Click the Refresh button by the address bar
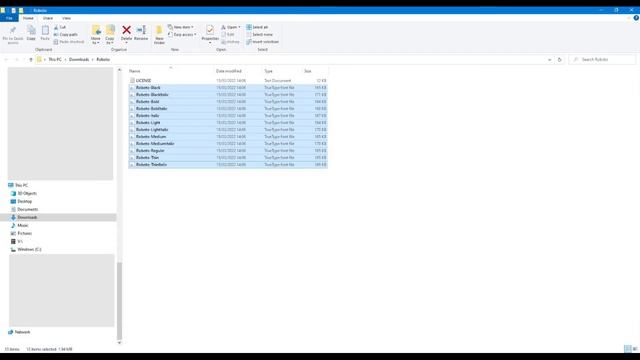 pyautogui.click(x=560, y=60)
